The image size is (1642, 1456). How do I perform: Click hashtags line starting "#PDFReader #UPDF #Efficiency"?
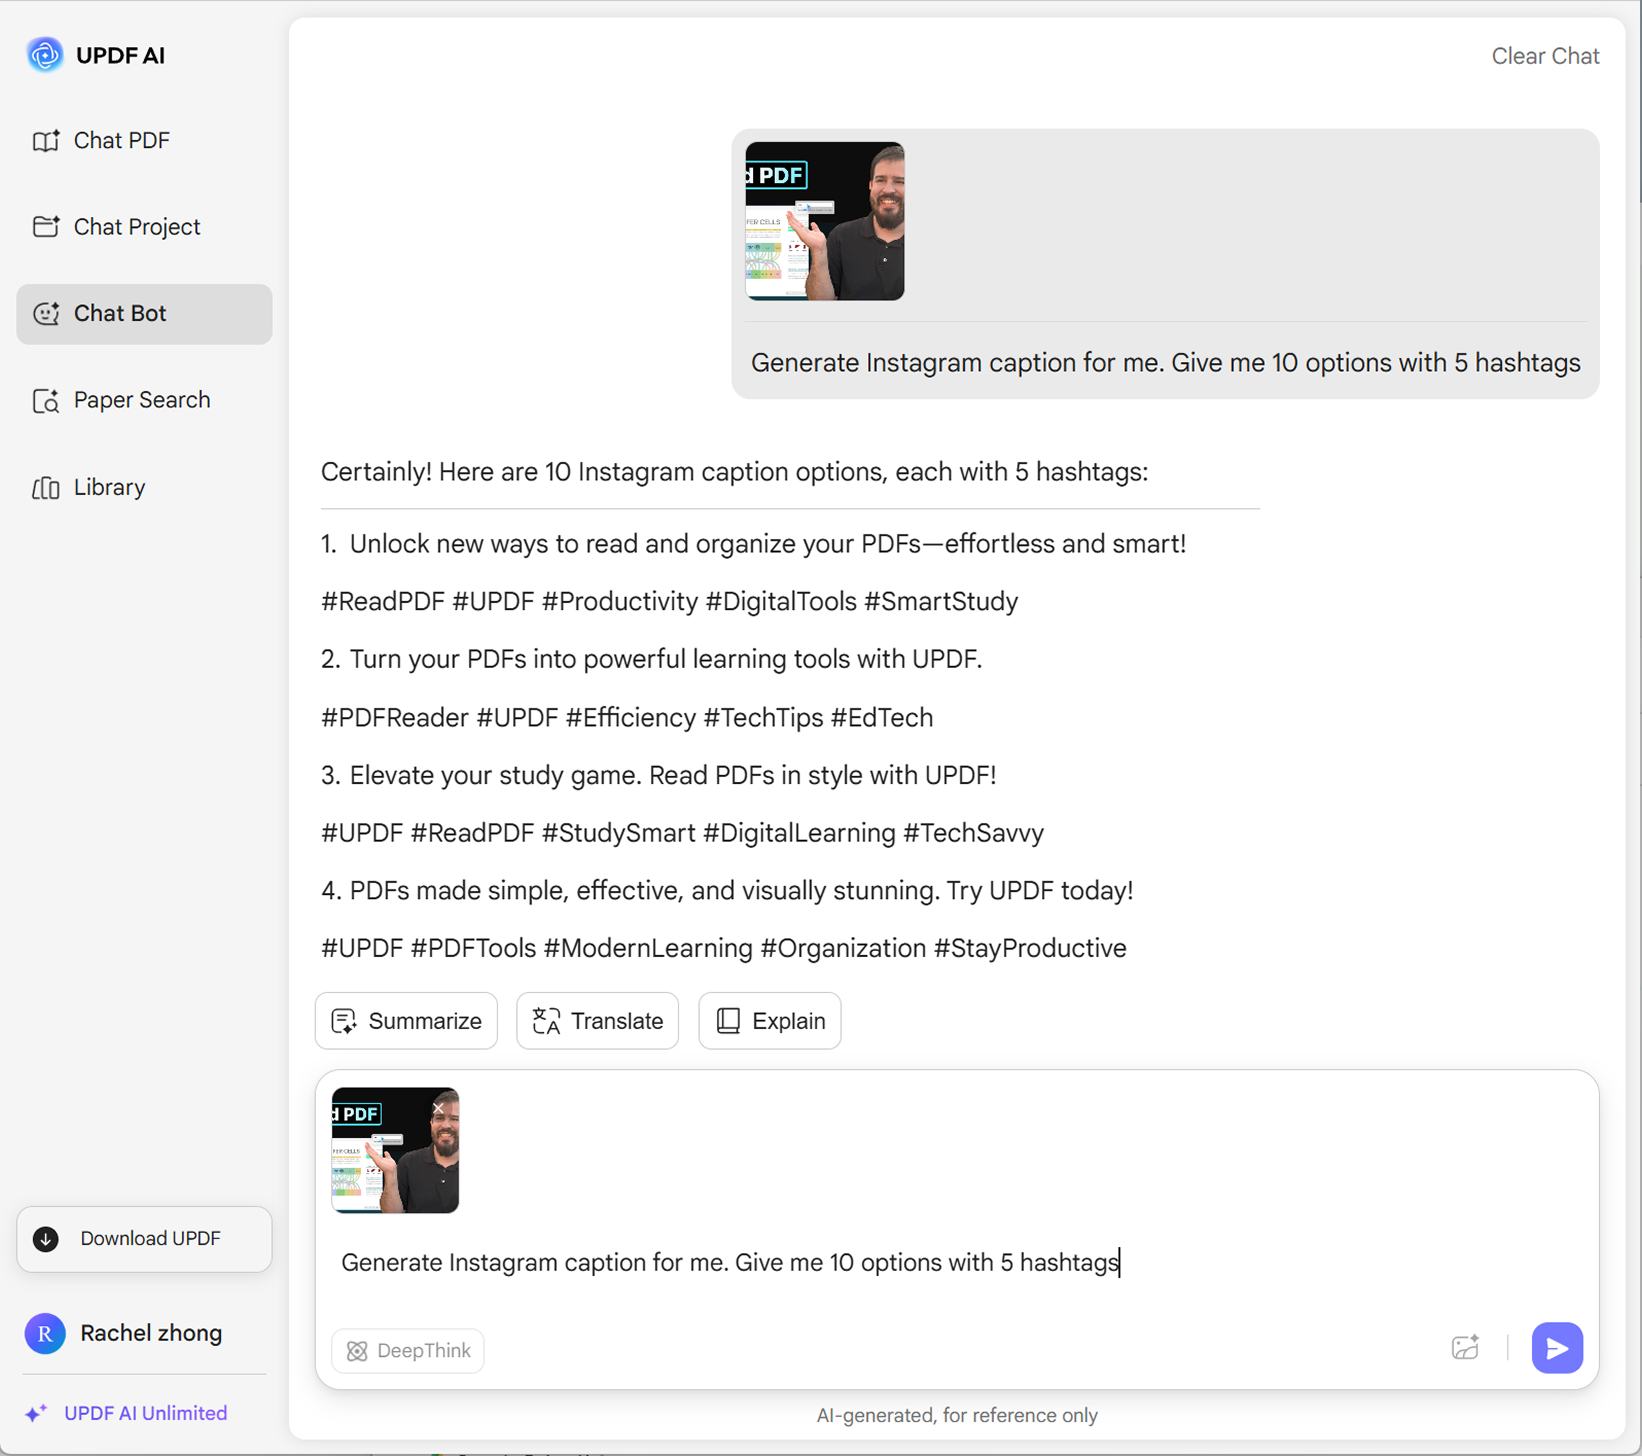click(627, 718)
